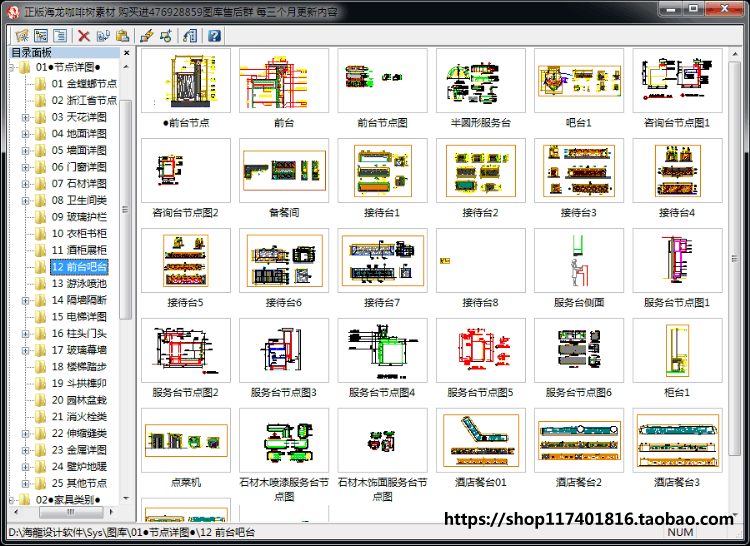Image resolution: width=750 pixels, height=546 pixels.
Task: Select the 13 游泳喷池 folder
Action: pos(79,284)
